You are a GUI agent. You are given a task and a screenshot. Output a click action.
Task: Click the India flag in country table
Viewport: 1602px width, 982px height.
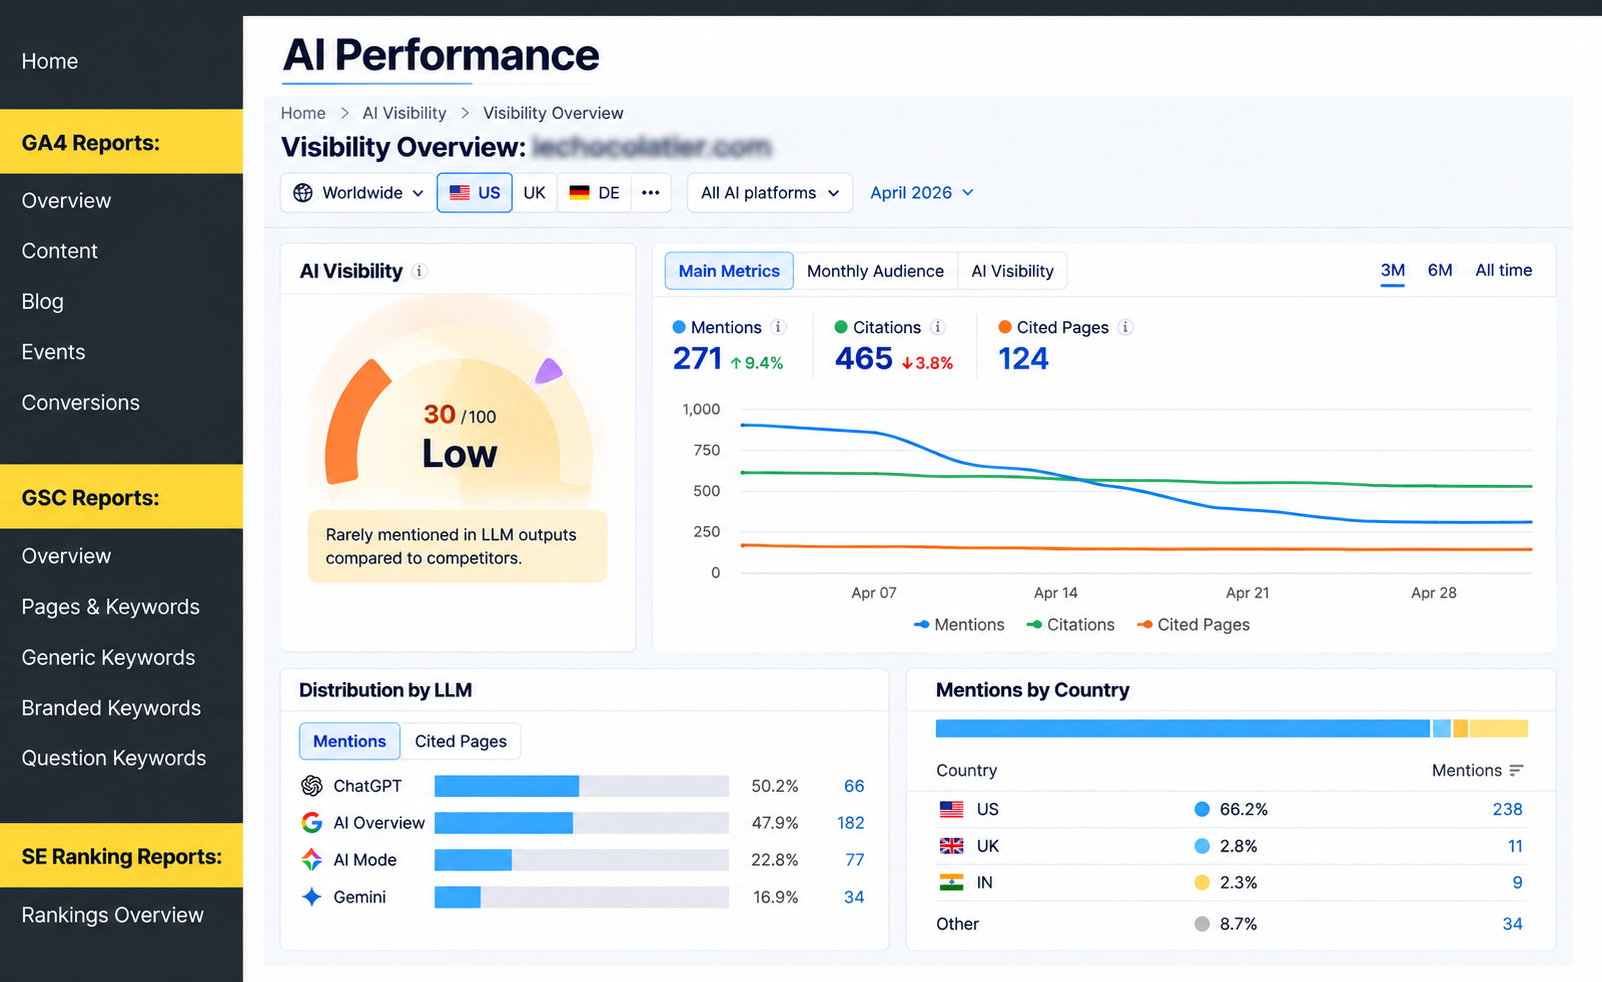tap(952, 882)
